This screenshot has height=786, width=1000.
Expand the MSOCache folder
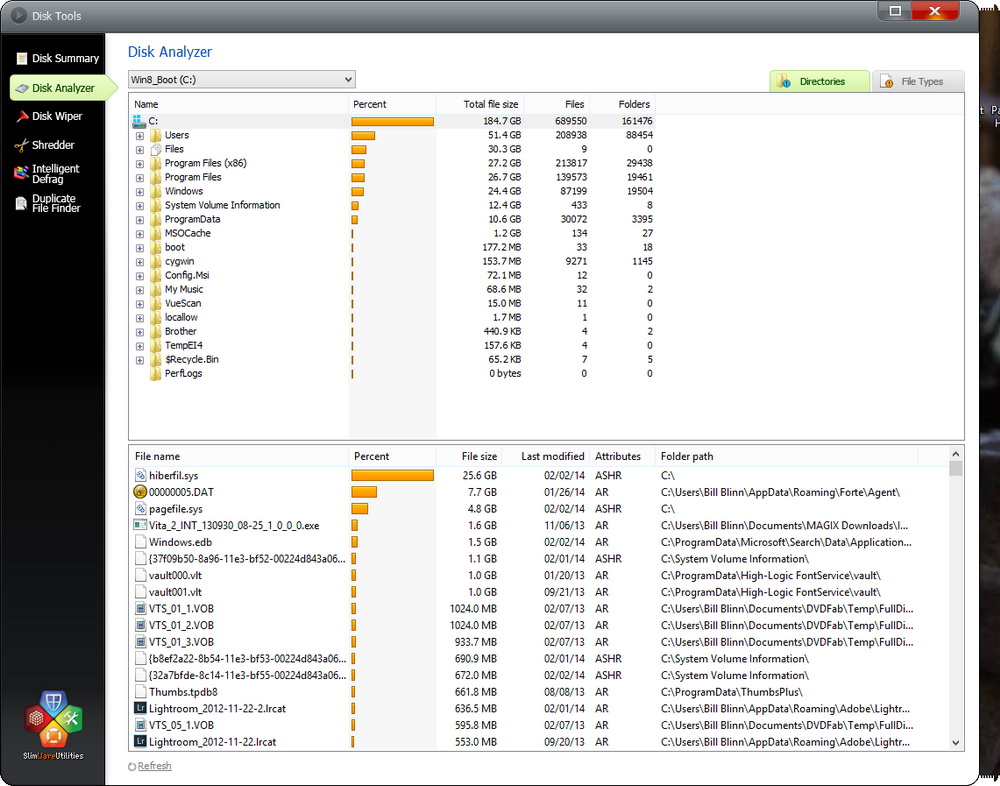pos(140,234)
